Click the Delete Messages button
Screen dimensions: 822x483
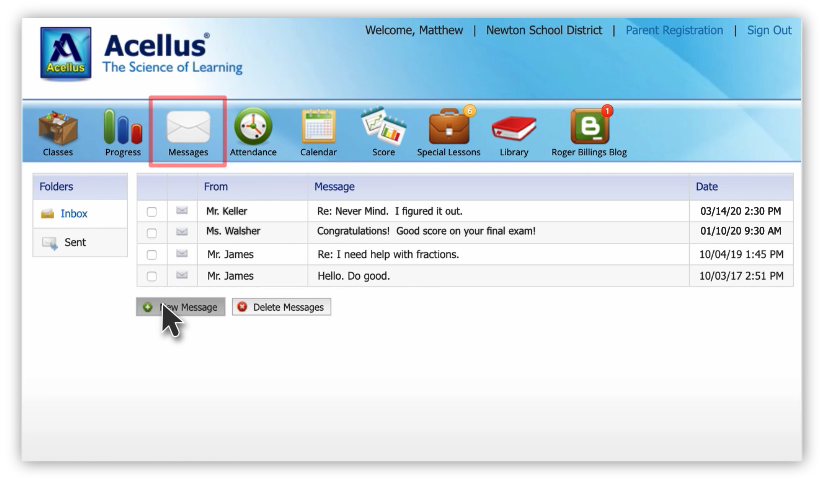pos(282,307)
